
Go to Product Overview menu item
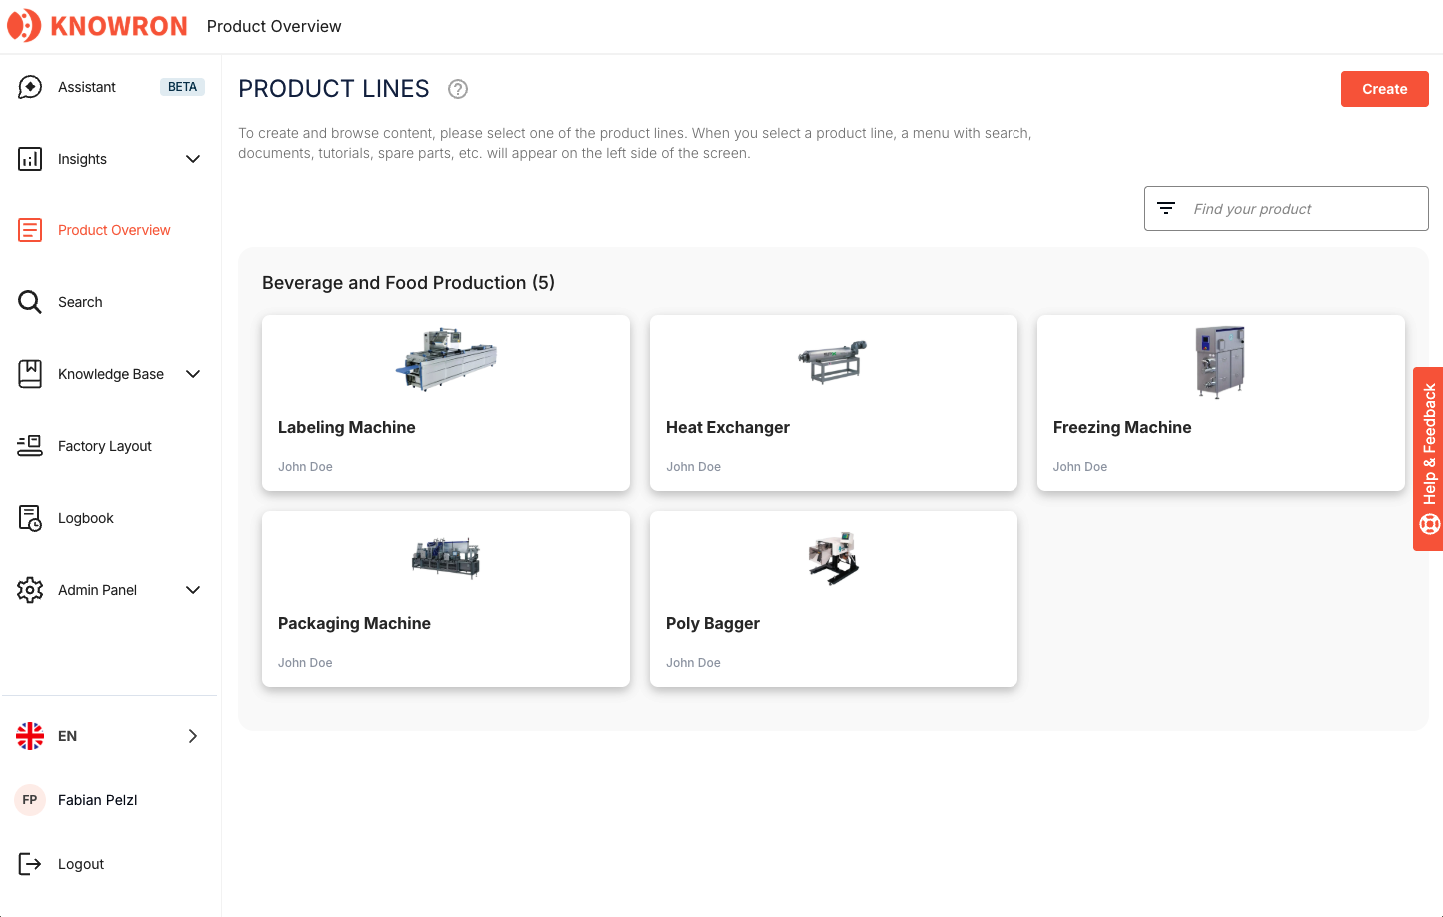tap(110, 230)
